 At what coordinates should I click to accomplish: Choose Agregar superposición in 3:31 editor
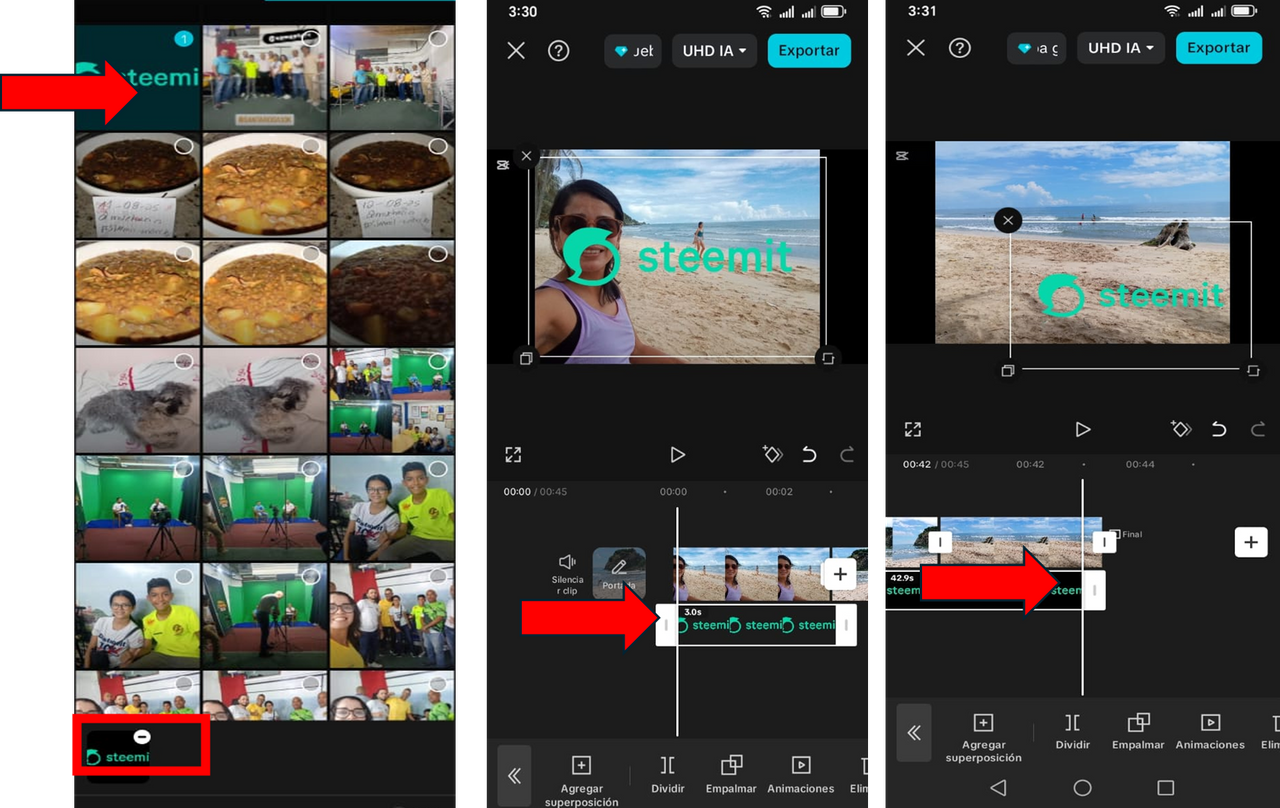pyautogui.click(x=984, y=738)
